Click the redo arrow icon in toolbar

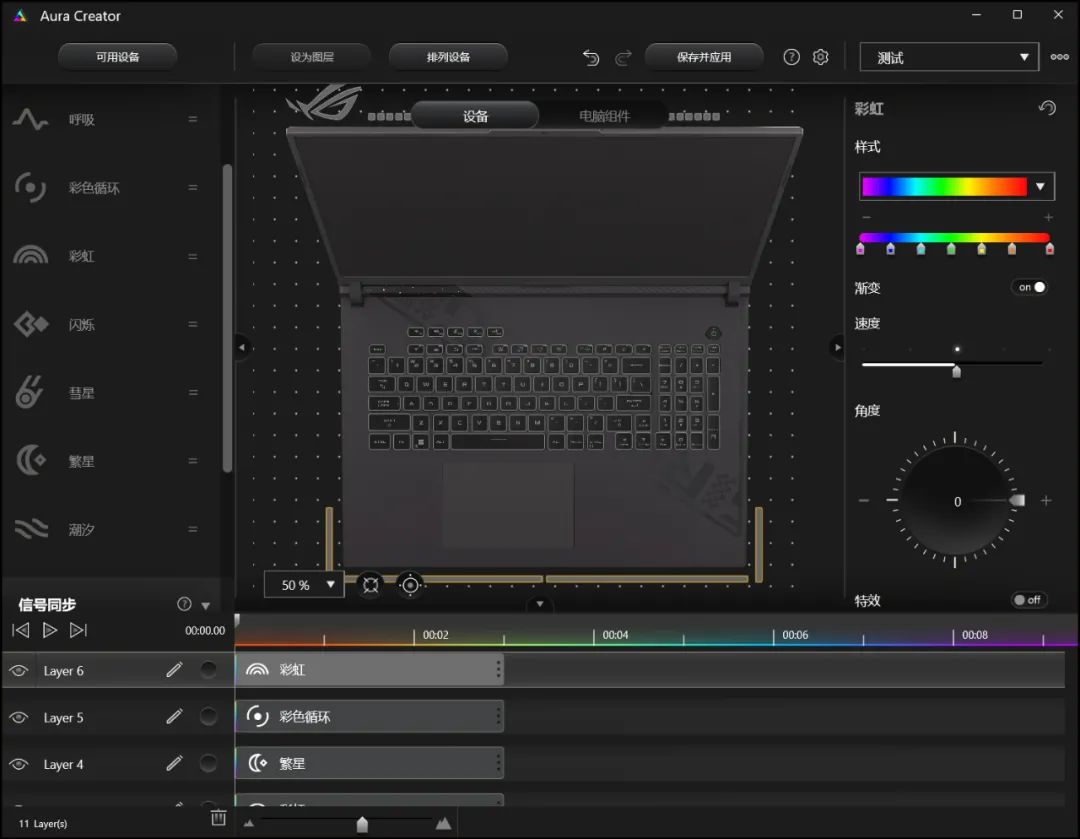click(x=623, y=58)
